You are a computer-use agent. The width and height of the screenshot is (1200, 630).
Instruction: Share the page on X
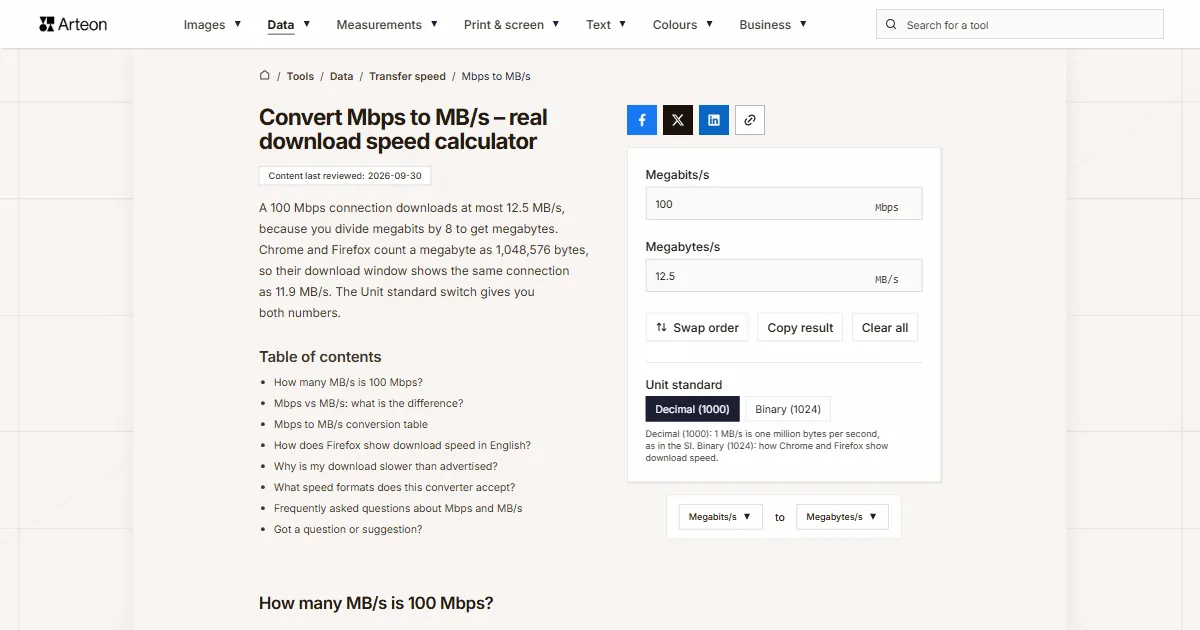(x=678, y=120)
